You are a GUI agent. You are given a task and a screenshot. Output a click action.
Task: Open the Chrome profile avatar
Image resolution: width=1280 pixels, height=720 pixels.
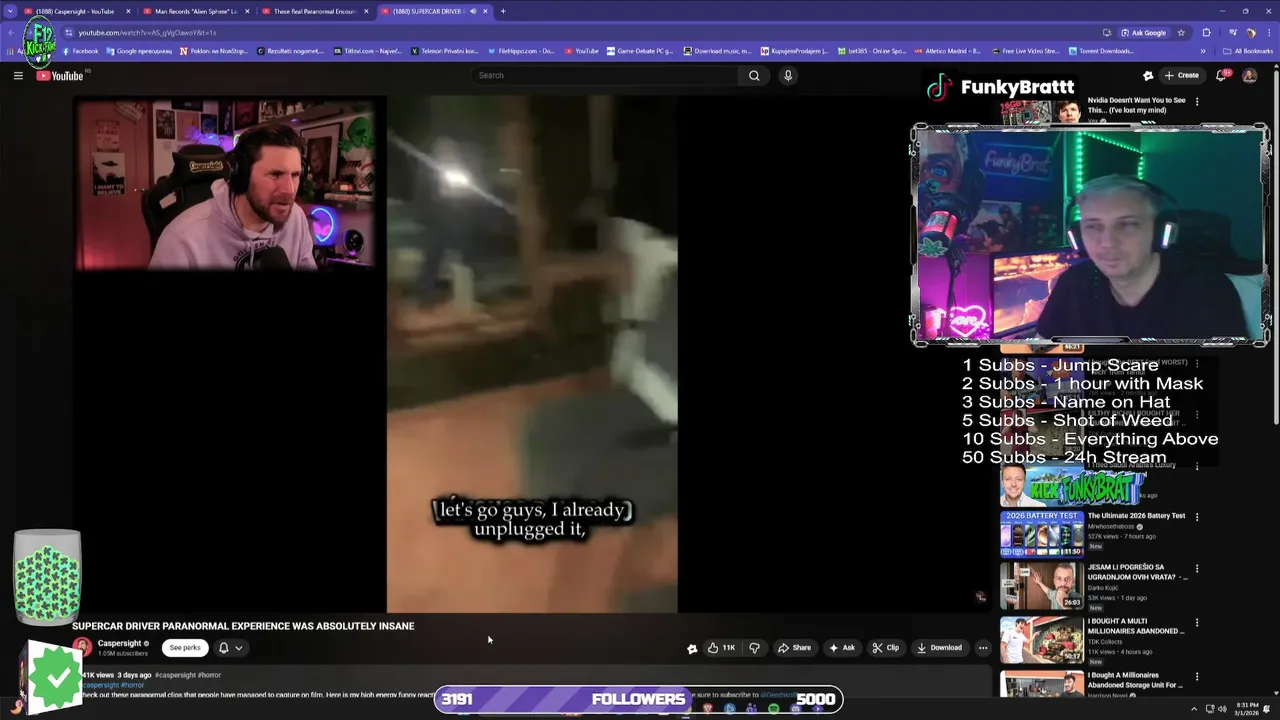click(x=1250, y=32)
